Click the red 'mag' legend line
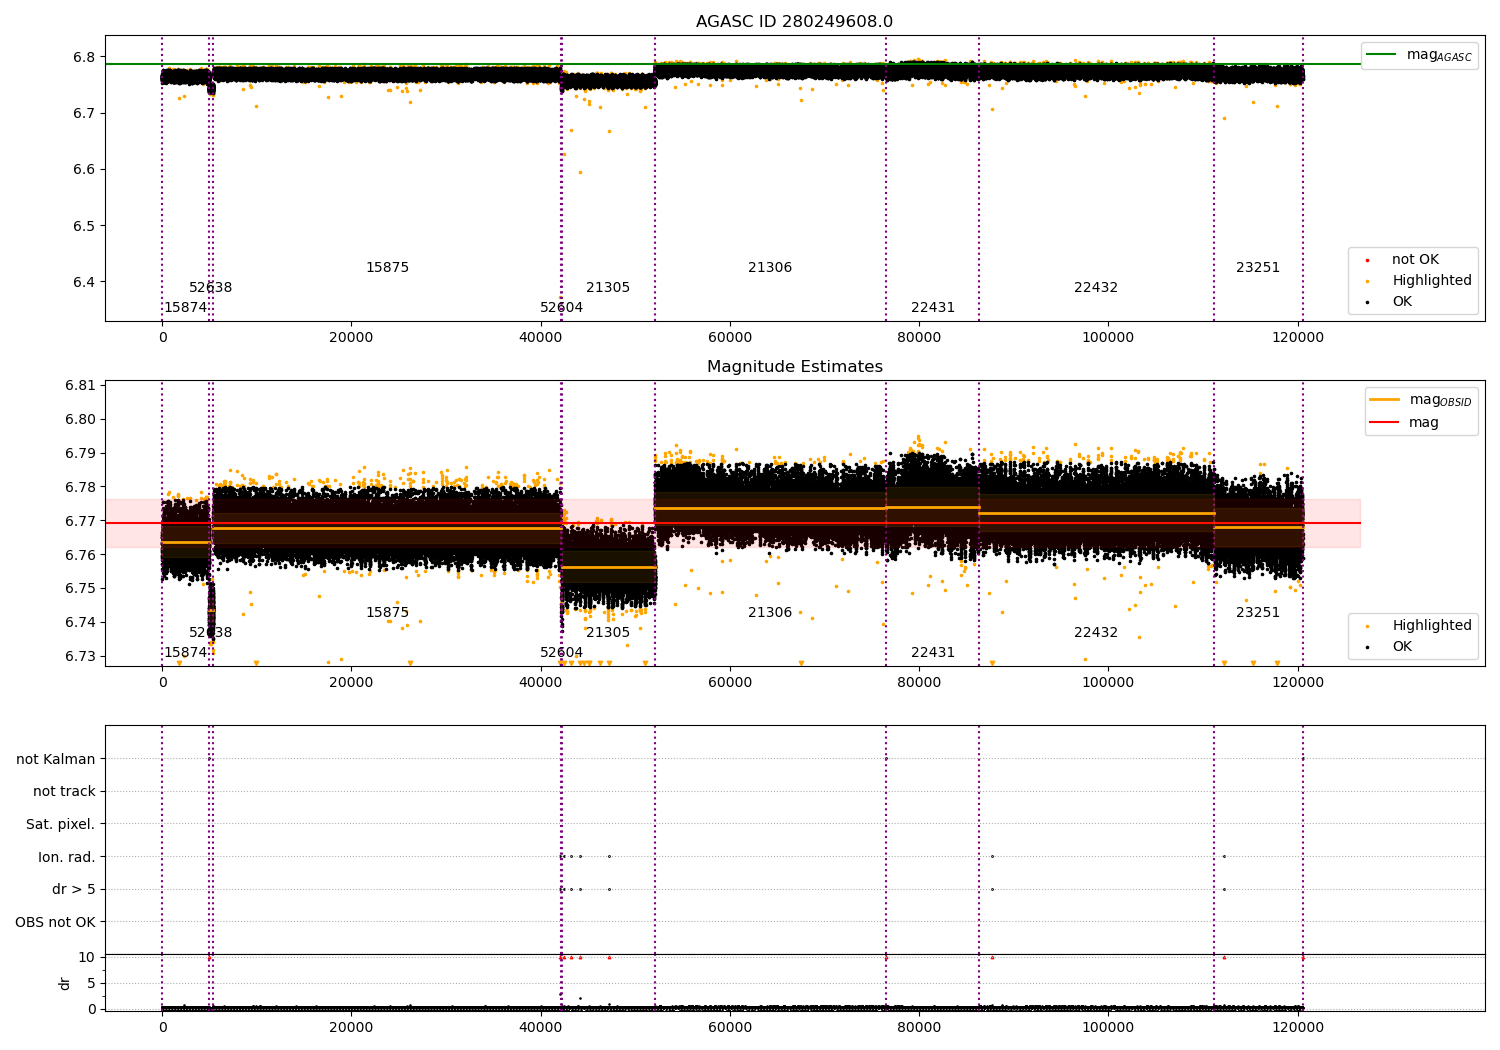Screen dimensions: 1500x1050 click(1385, 423)
